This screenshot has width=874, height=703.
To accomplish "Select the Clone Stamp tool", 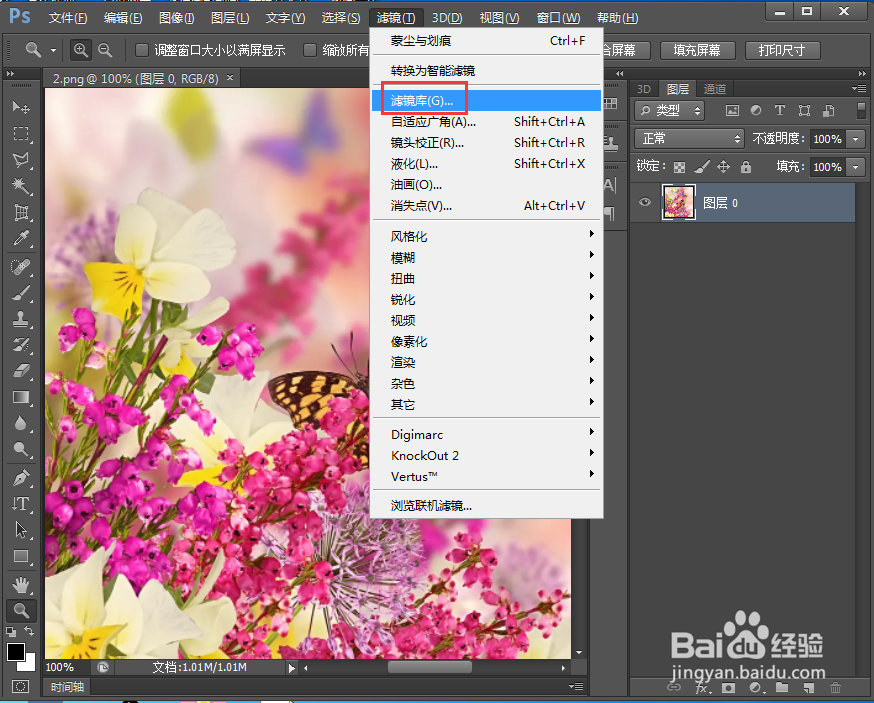I will pyautogui.click(x=21, y=319).
